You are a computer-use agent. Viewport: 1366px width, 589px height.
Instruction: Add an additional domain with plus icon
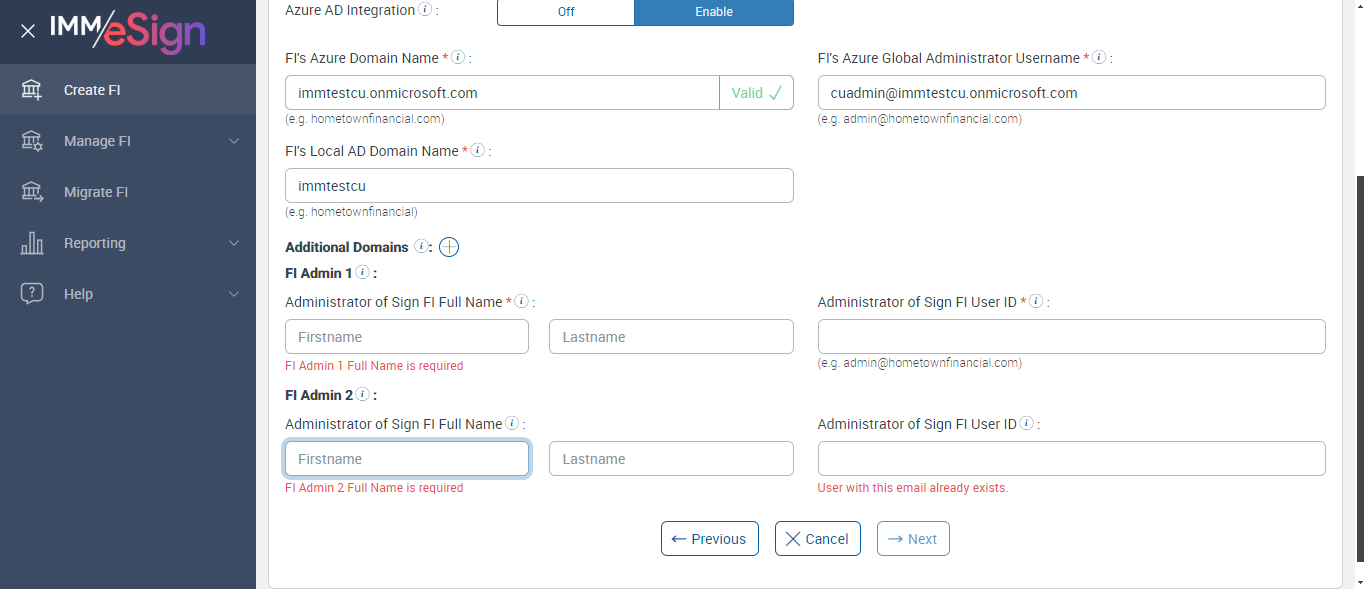coord(449,247)
